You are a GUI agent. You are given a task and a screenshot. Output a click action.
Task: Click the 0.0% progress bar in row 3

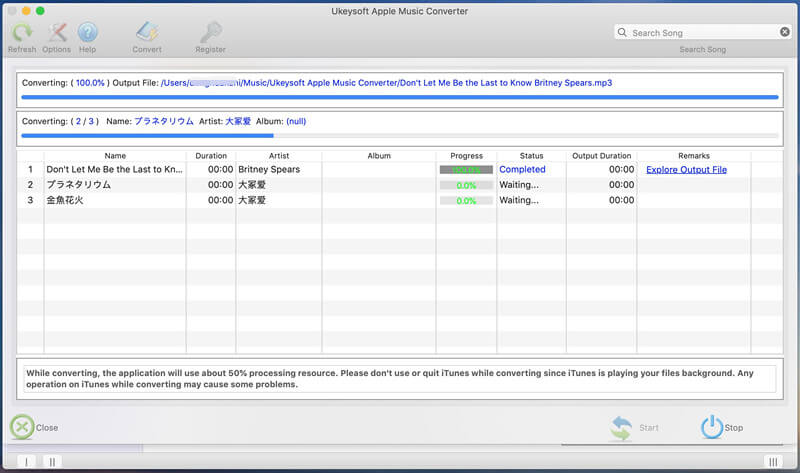(466, 201)
